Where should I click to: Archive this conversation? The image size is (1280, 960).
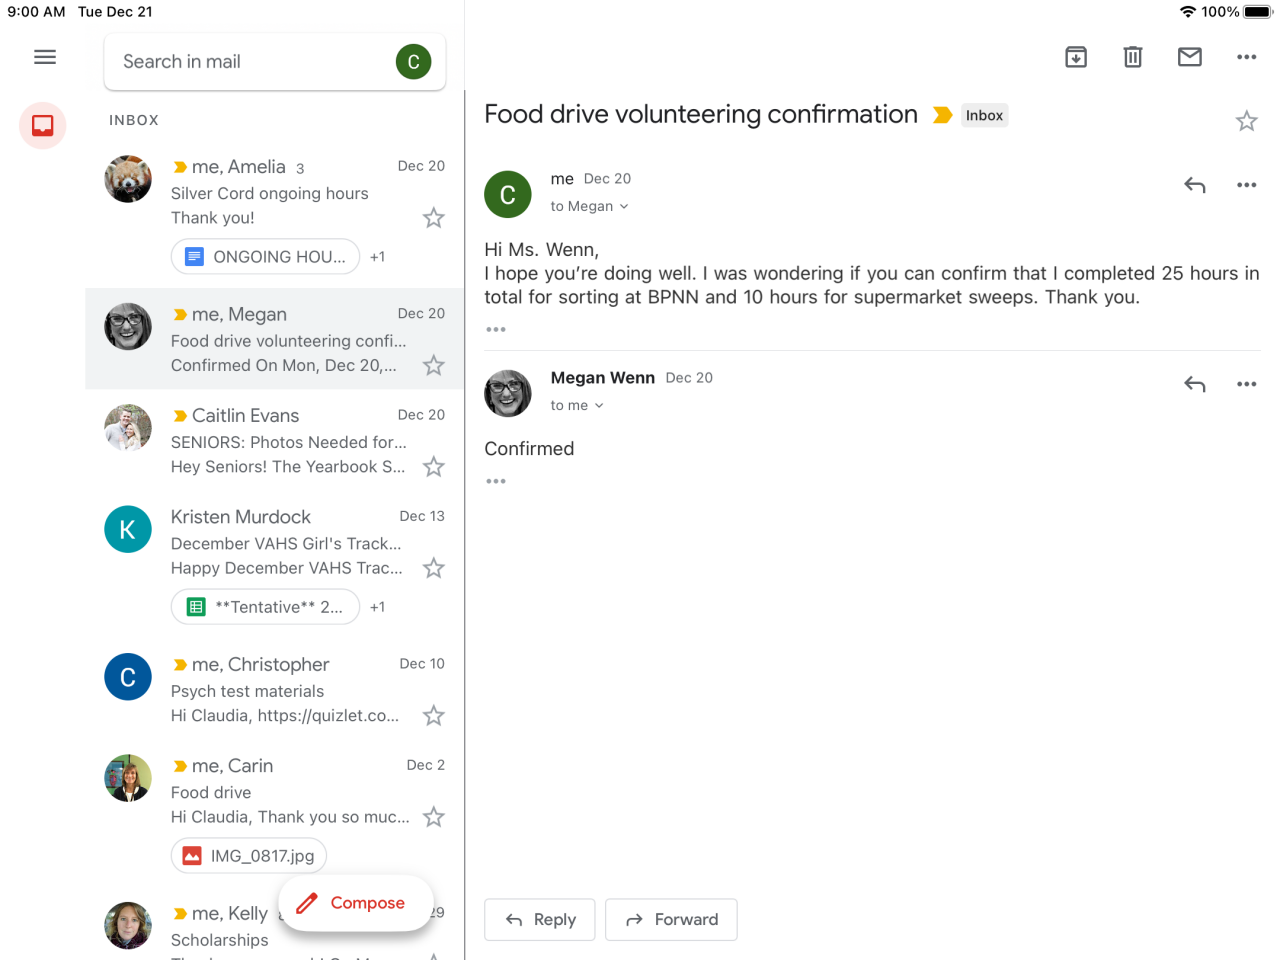(1076, 57)
